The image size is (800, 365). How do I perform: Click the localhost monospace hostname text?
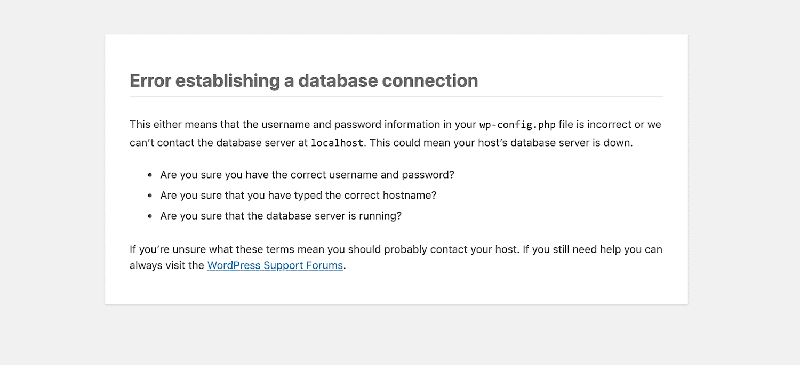[x=337, y=143]
